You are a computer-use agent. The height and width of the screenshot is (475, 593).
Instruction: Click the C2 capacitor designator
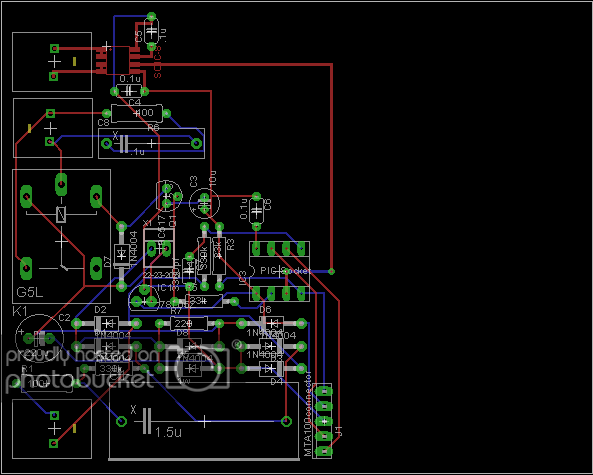pos(64,318)
